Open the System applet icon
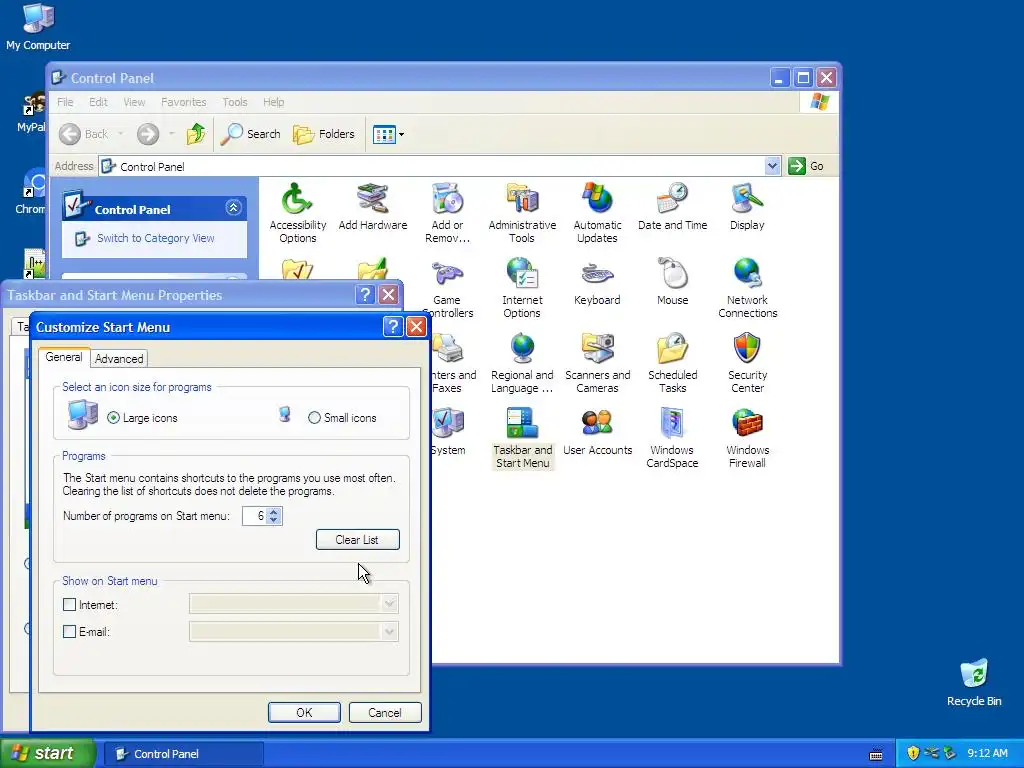Viewport: 1024px width, 768px height. coord(448,432)
